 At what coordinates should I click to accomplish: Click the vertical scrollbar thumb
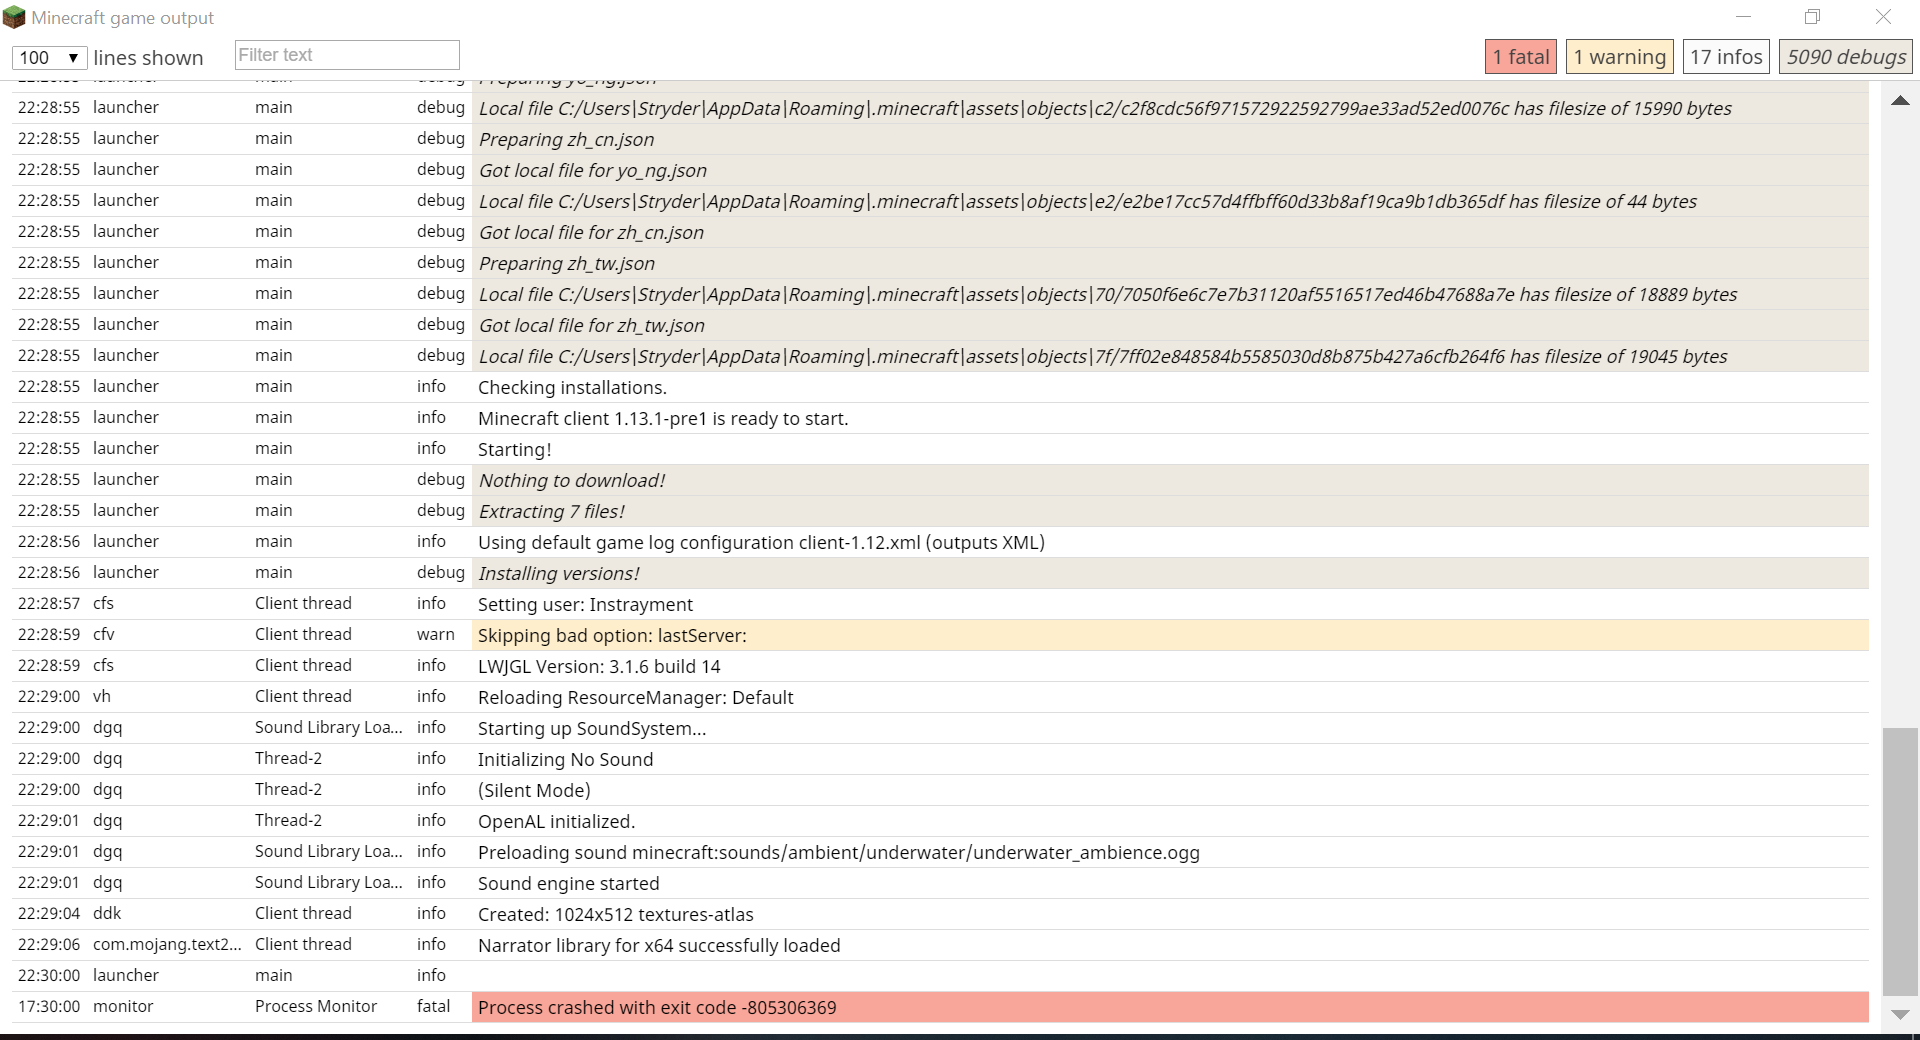point(1900,860)
